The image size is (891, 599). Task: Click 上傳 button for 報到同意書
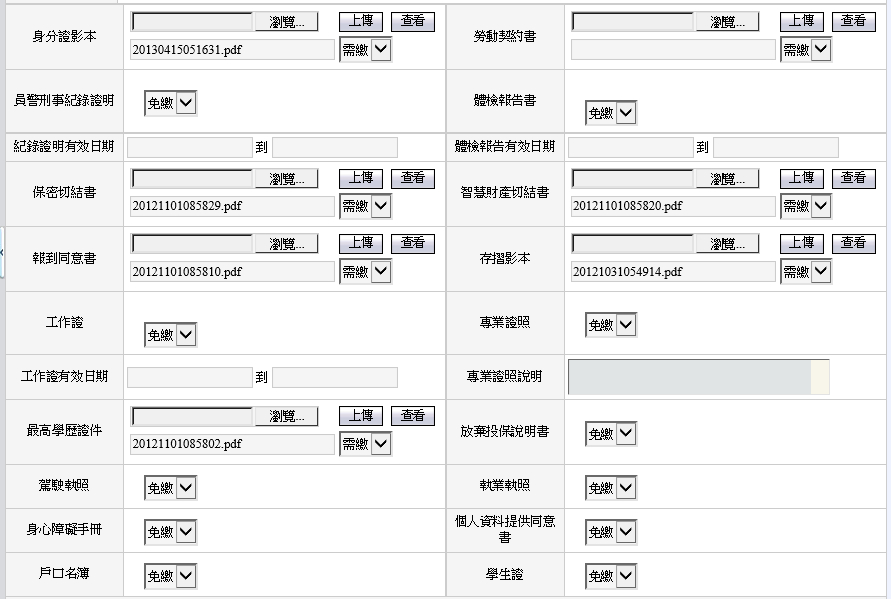point(361,244)
